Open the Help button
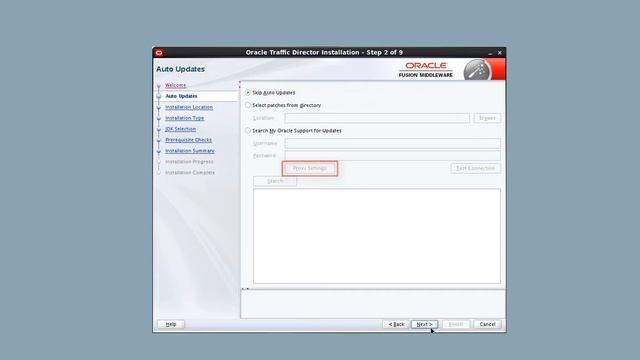Screen dimensions: 640x360 pyautogui.click(x=171, y=324)
